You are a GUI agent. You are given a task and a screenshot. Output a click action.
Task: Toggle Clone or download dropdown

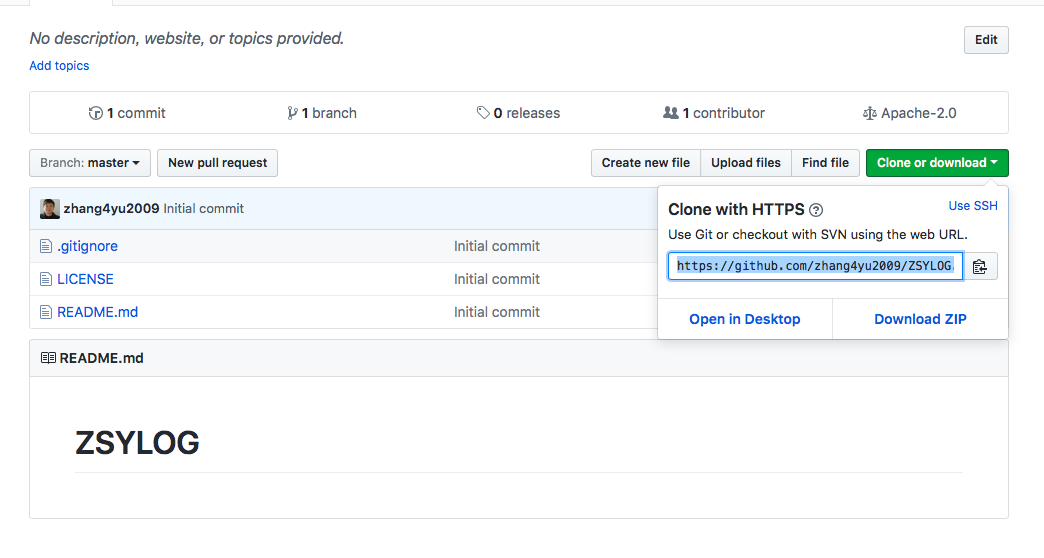[937, 163]
